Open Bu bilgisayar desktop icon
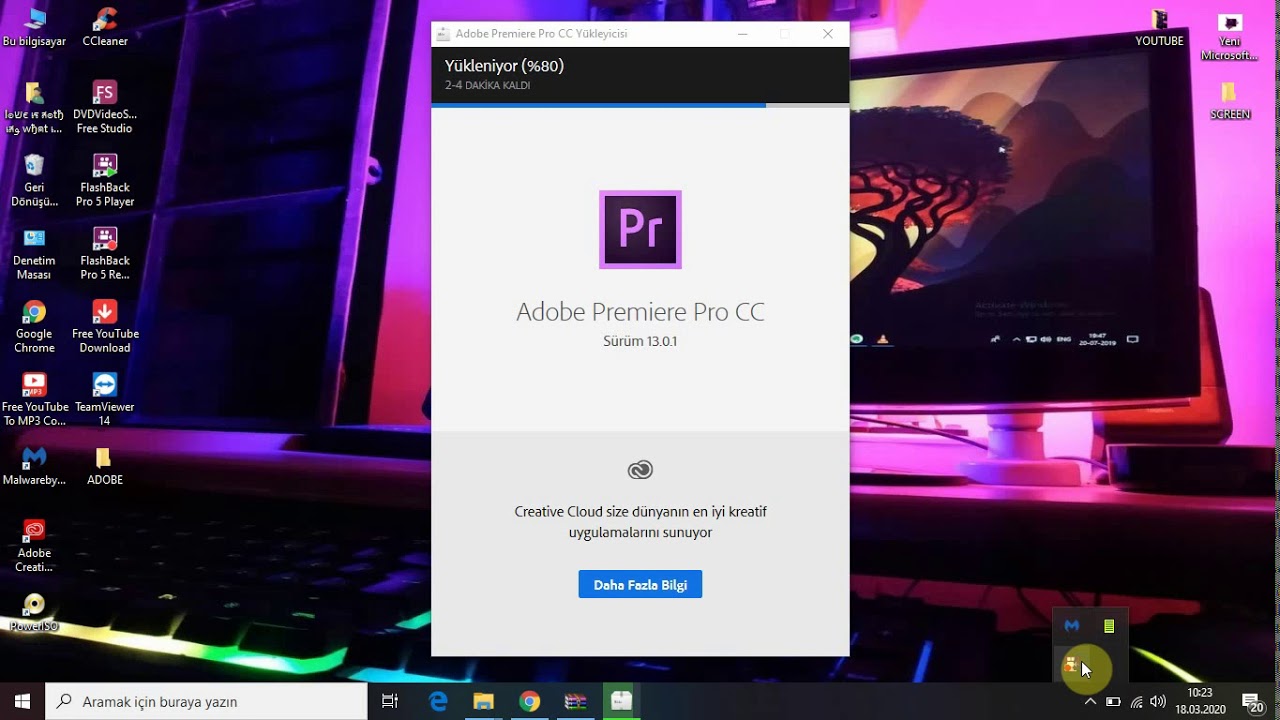The width and height of the screenshot is (1280, 720). [34, 27]
